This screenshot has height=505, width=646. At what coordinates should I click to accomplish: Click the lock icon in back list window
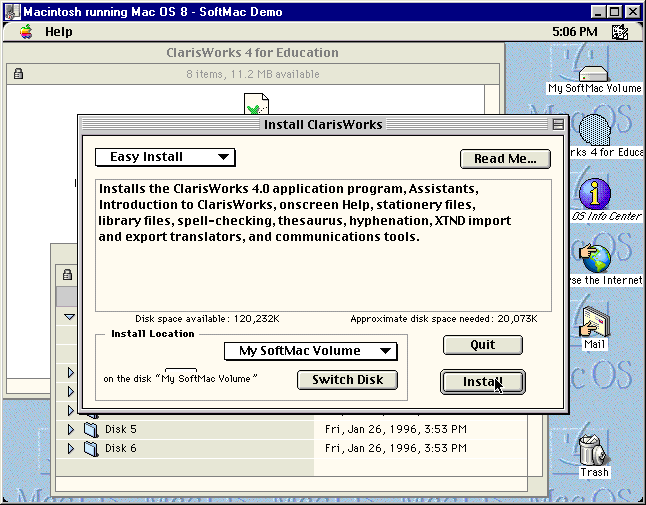68,274
